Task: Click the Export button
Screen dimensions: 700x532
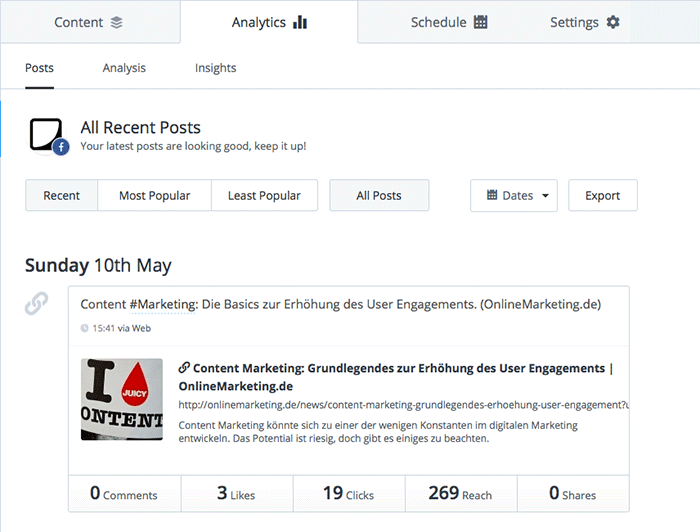Action: tap(603, 195)
